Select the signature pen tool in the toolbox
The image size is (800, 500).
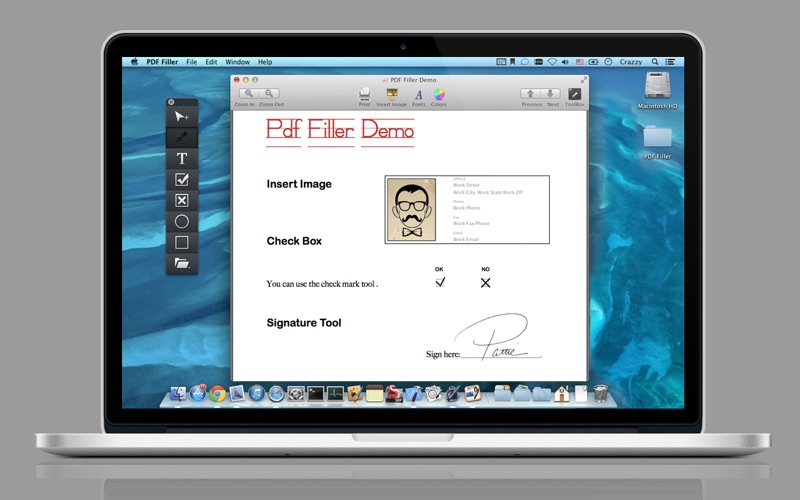coord(182,137)
